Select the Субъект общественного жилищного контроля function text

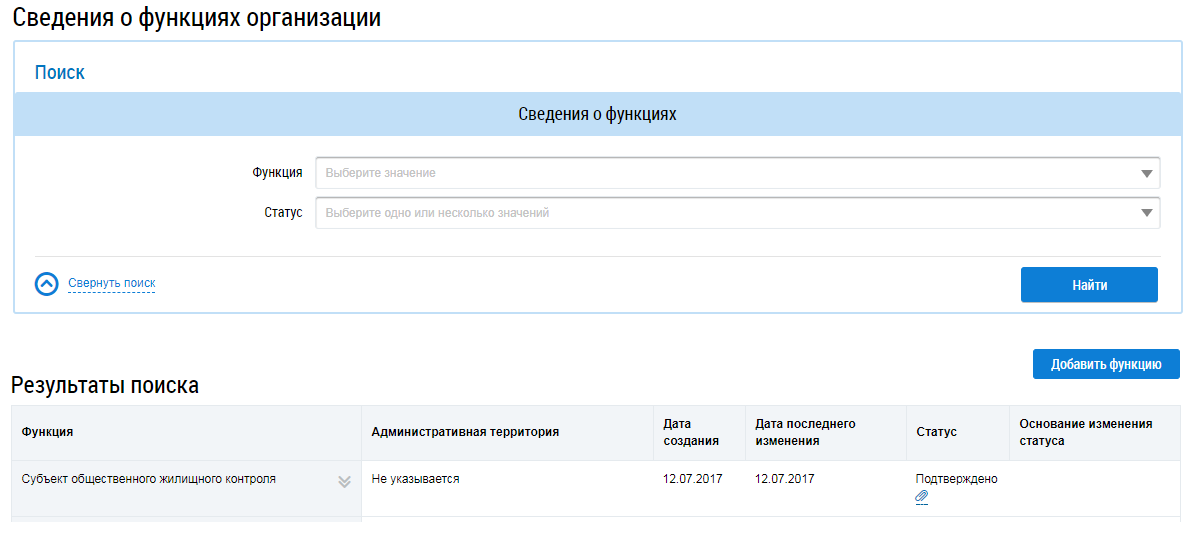(148, 479)
